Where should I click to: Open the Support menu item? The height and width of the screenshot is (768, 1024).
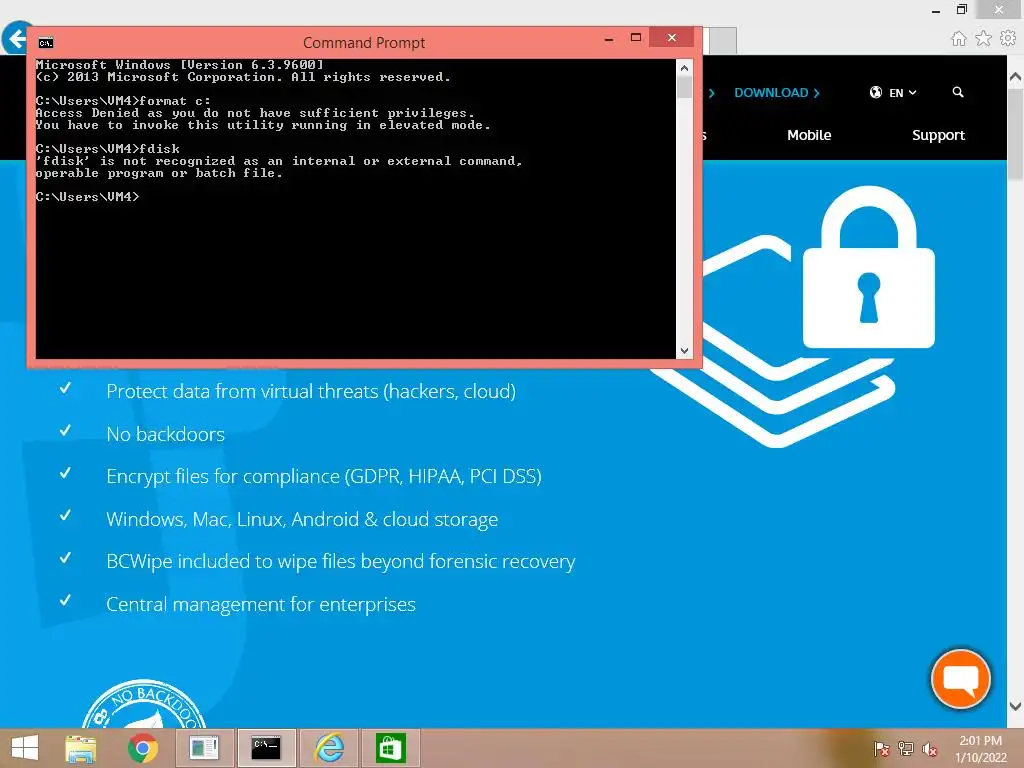(938, 135)
